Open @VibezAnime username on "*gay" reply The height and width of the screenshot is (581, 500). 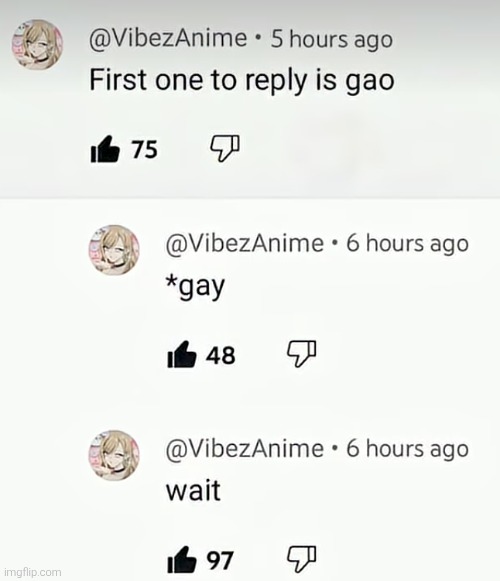245,243
